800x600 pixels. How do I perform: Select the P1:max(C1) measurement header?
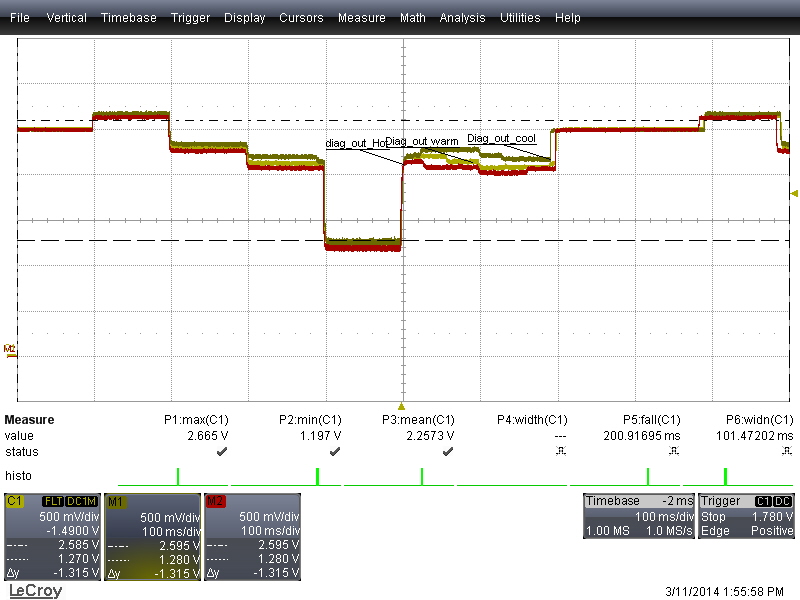[x=196, y=420]
